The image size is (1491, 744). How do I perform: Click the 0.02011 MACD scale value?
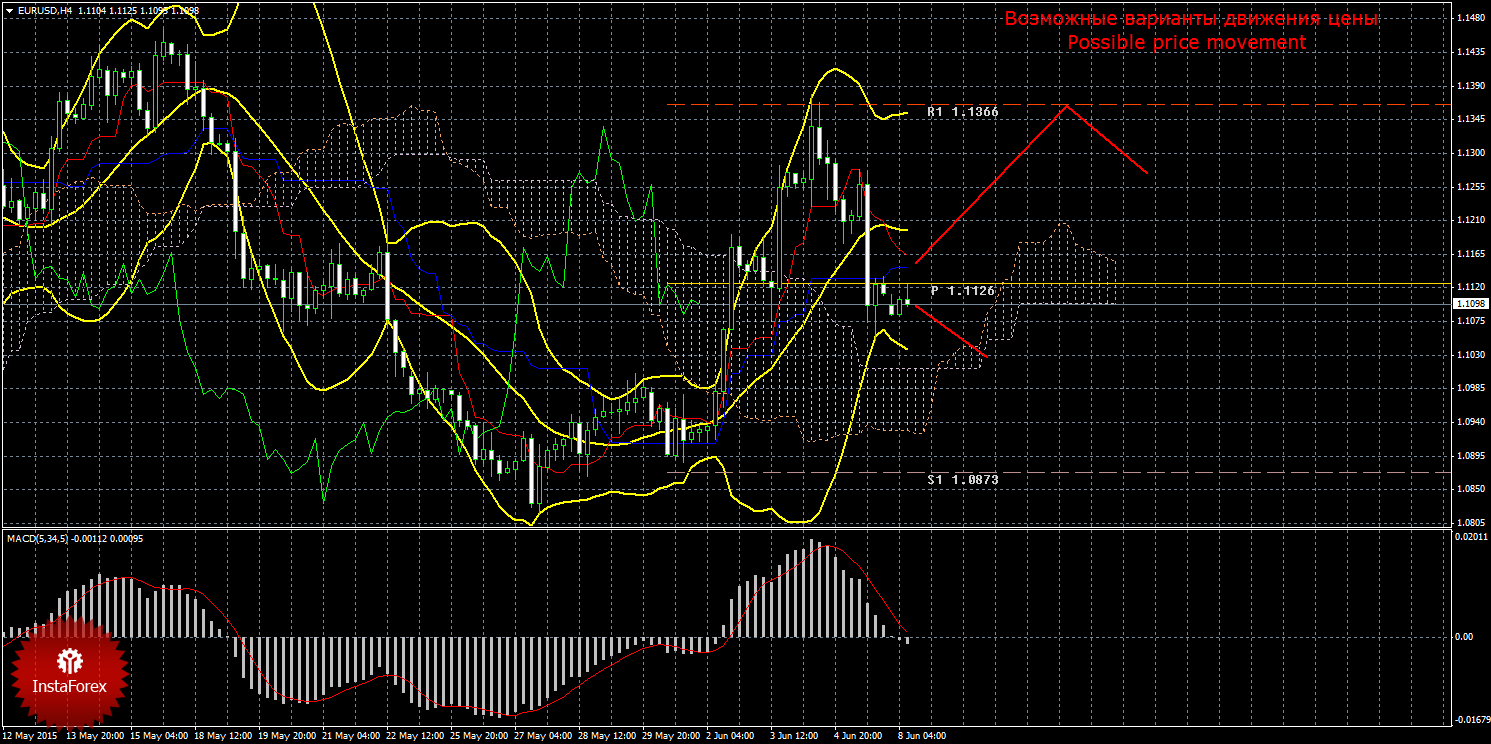click(x=1470, y=539)
